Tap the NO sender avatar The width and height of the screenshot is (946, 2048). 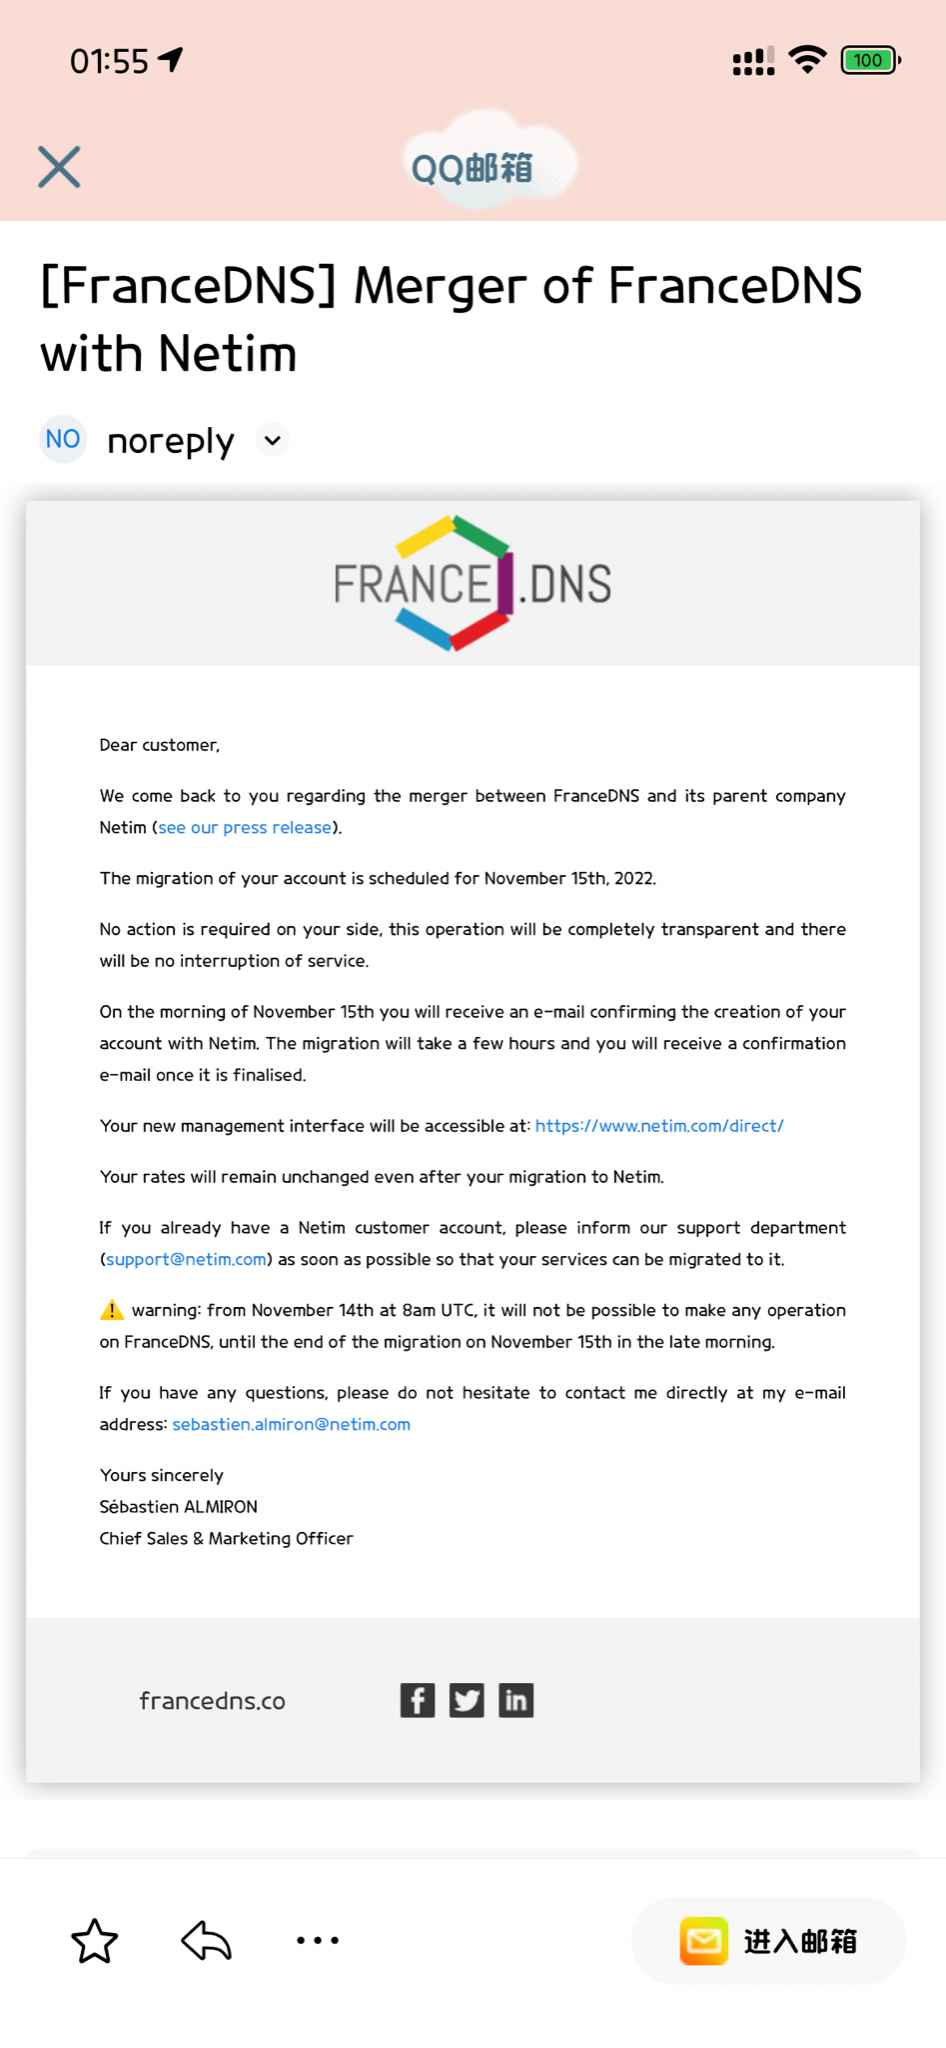pyautogui.click(x=63, y=439)
